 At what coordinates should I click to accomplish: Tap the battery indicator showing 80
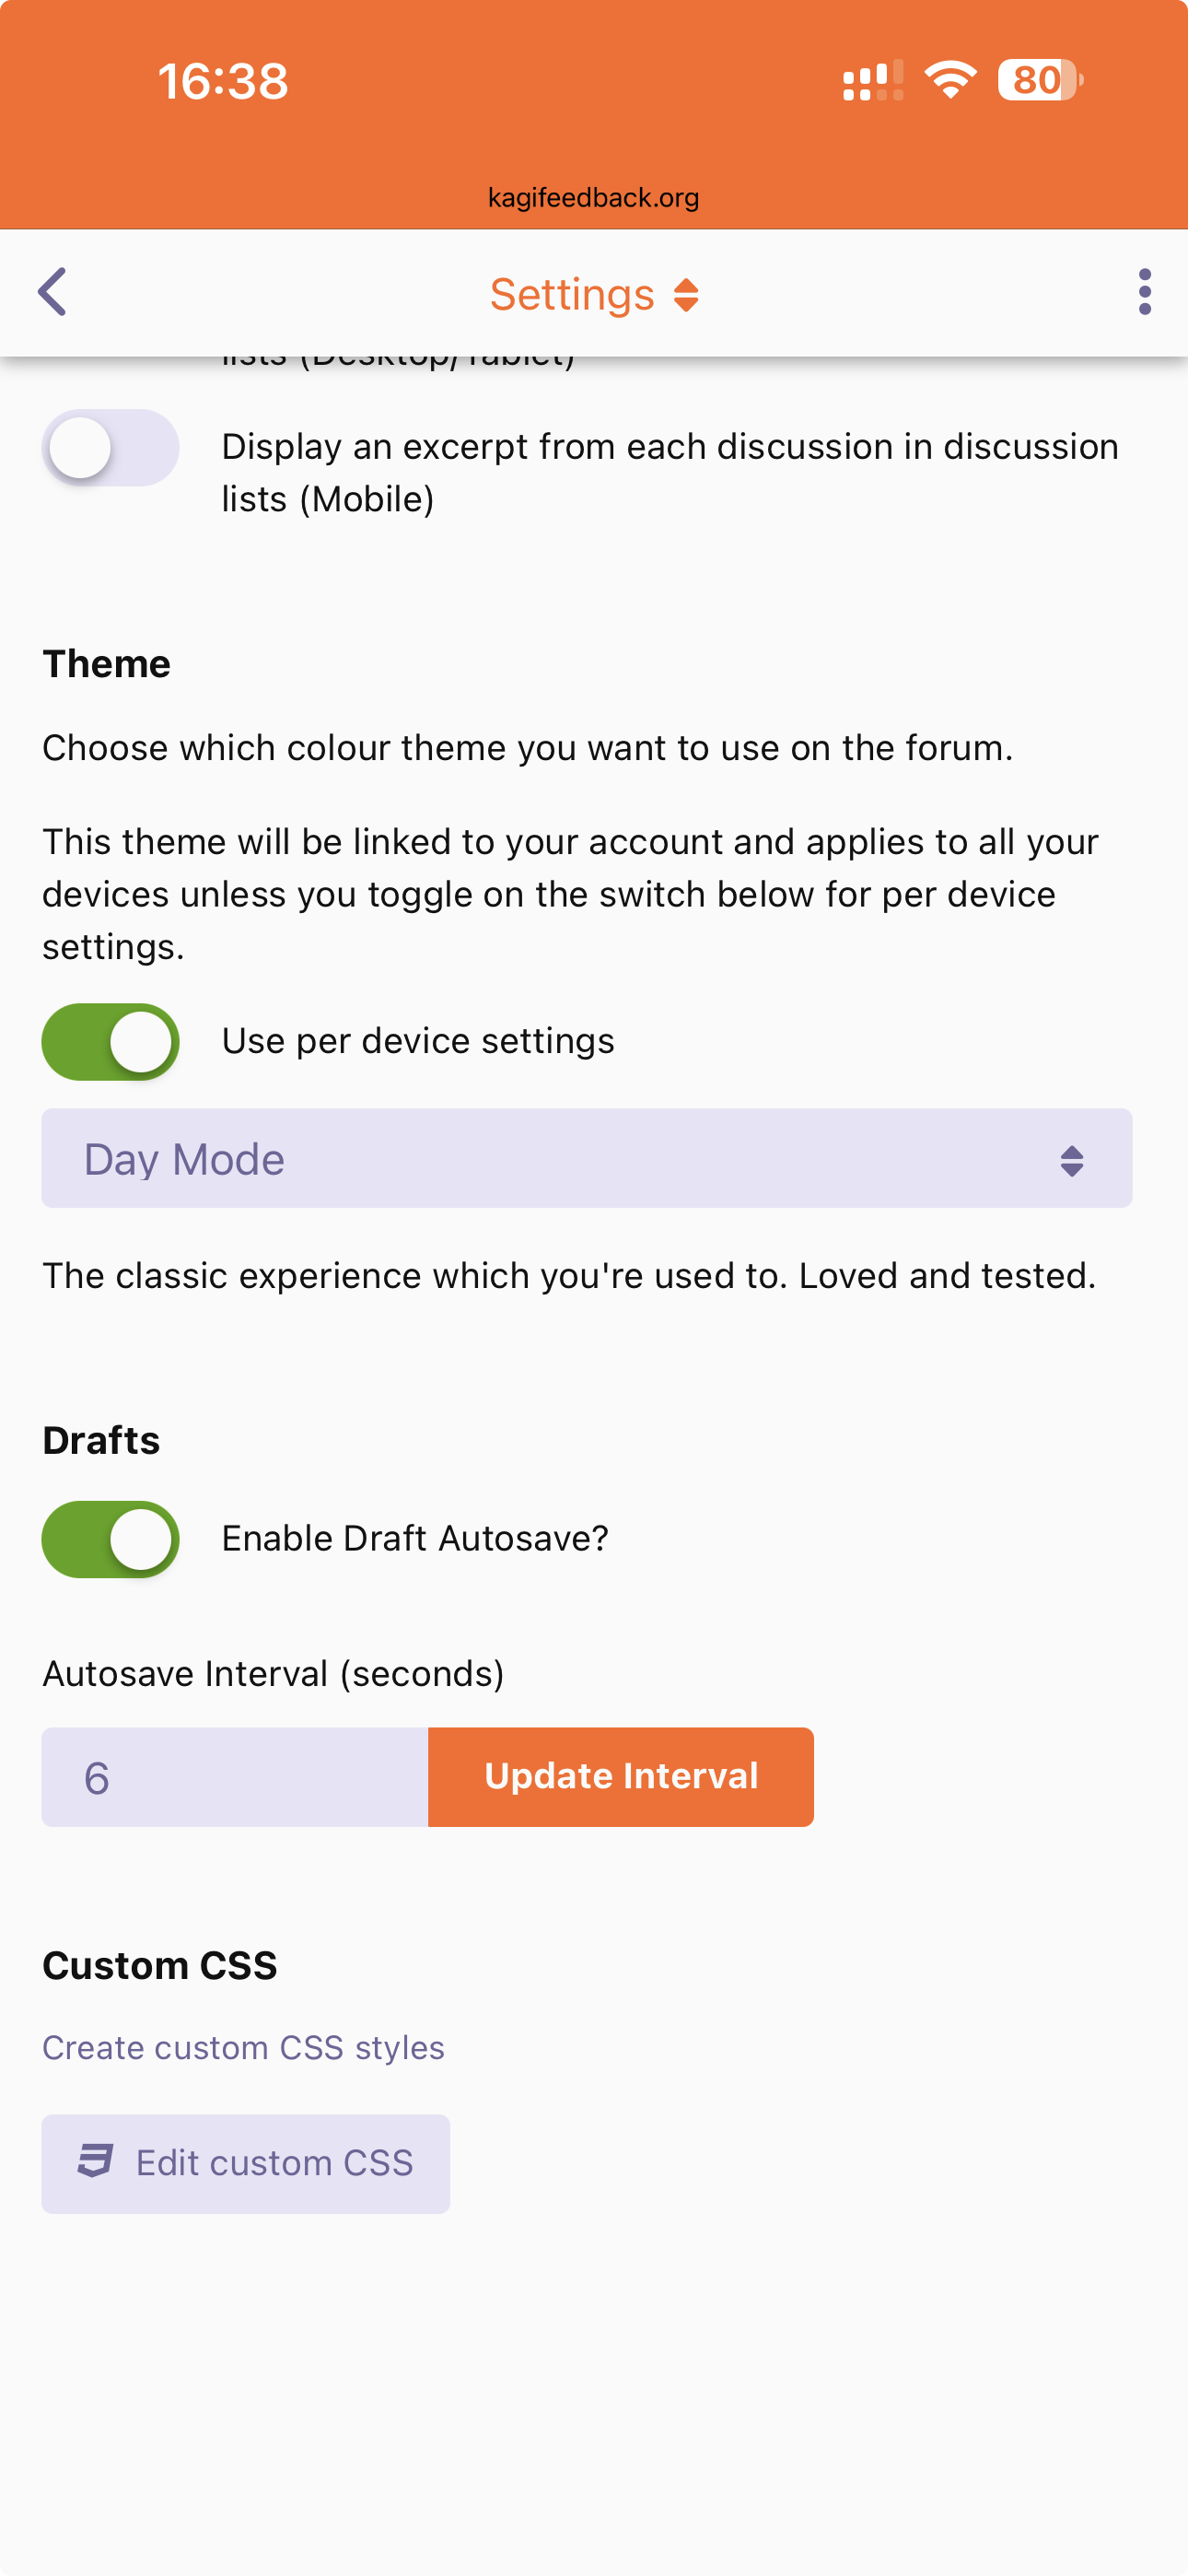click(1040, 80)
